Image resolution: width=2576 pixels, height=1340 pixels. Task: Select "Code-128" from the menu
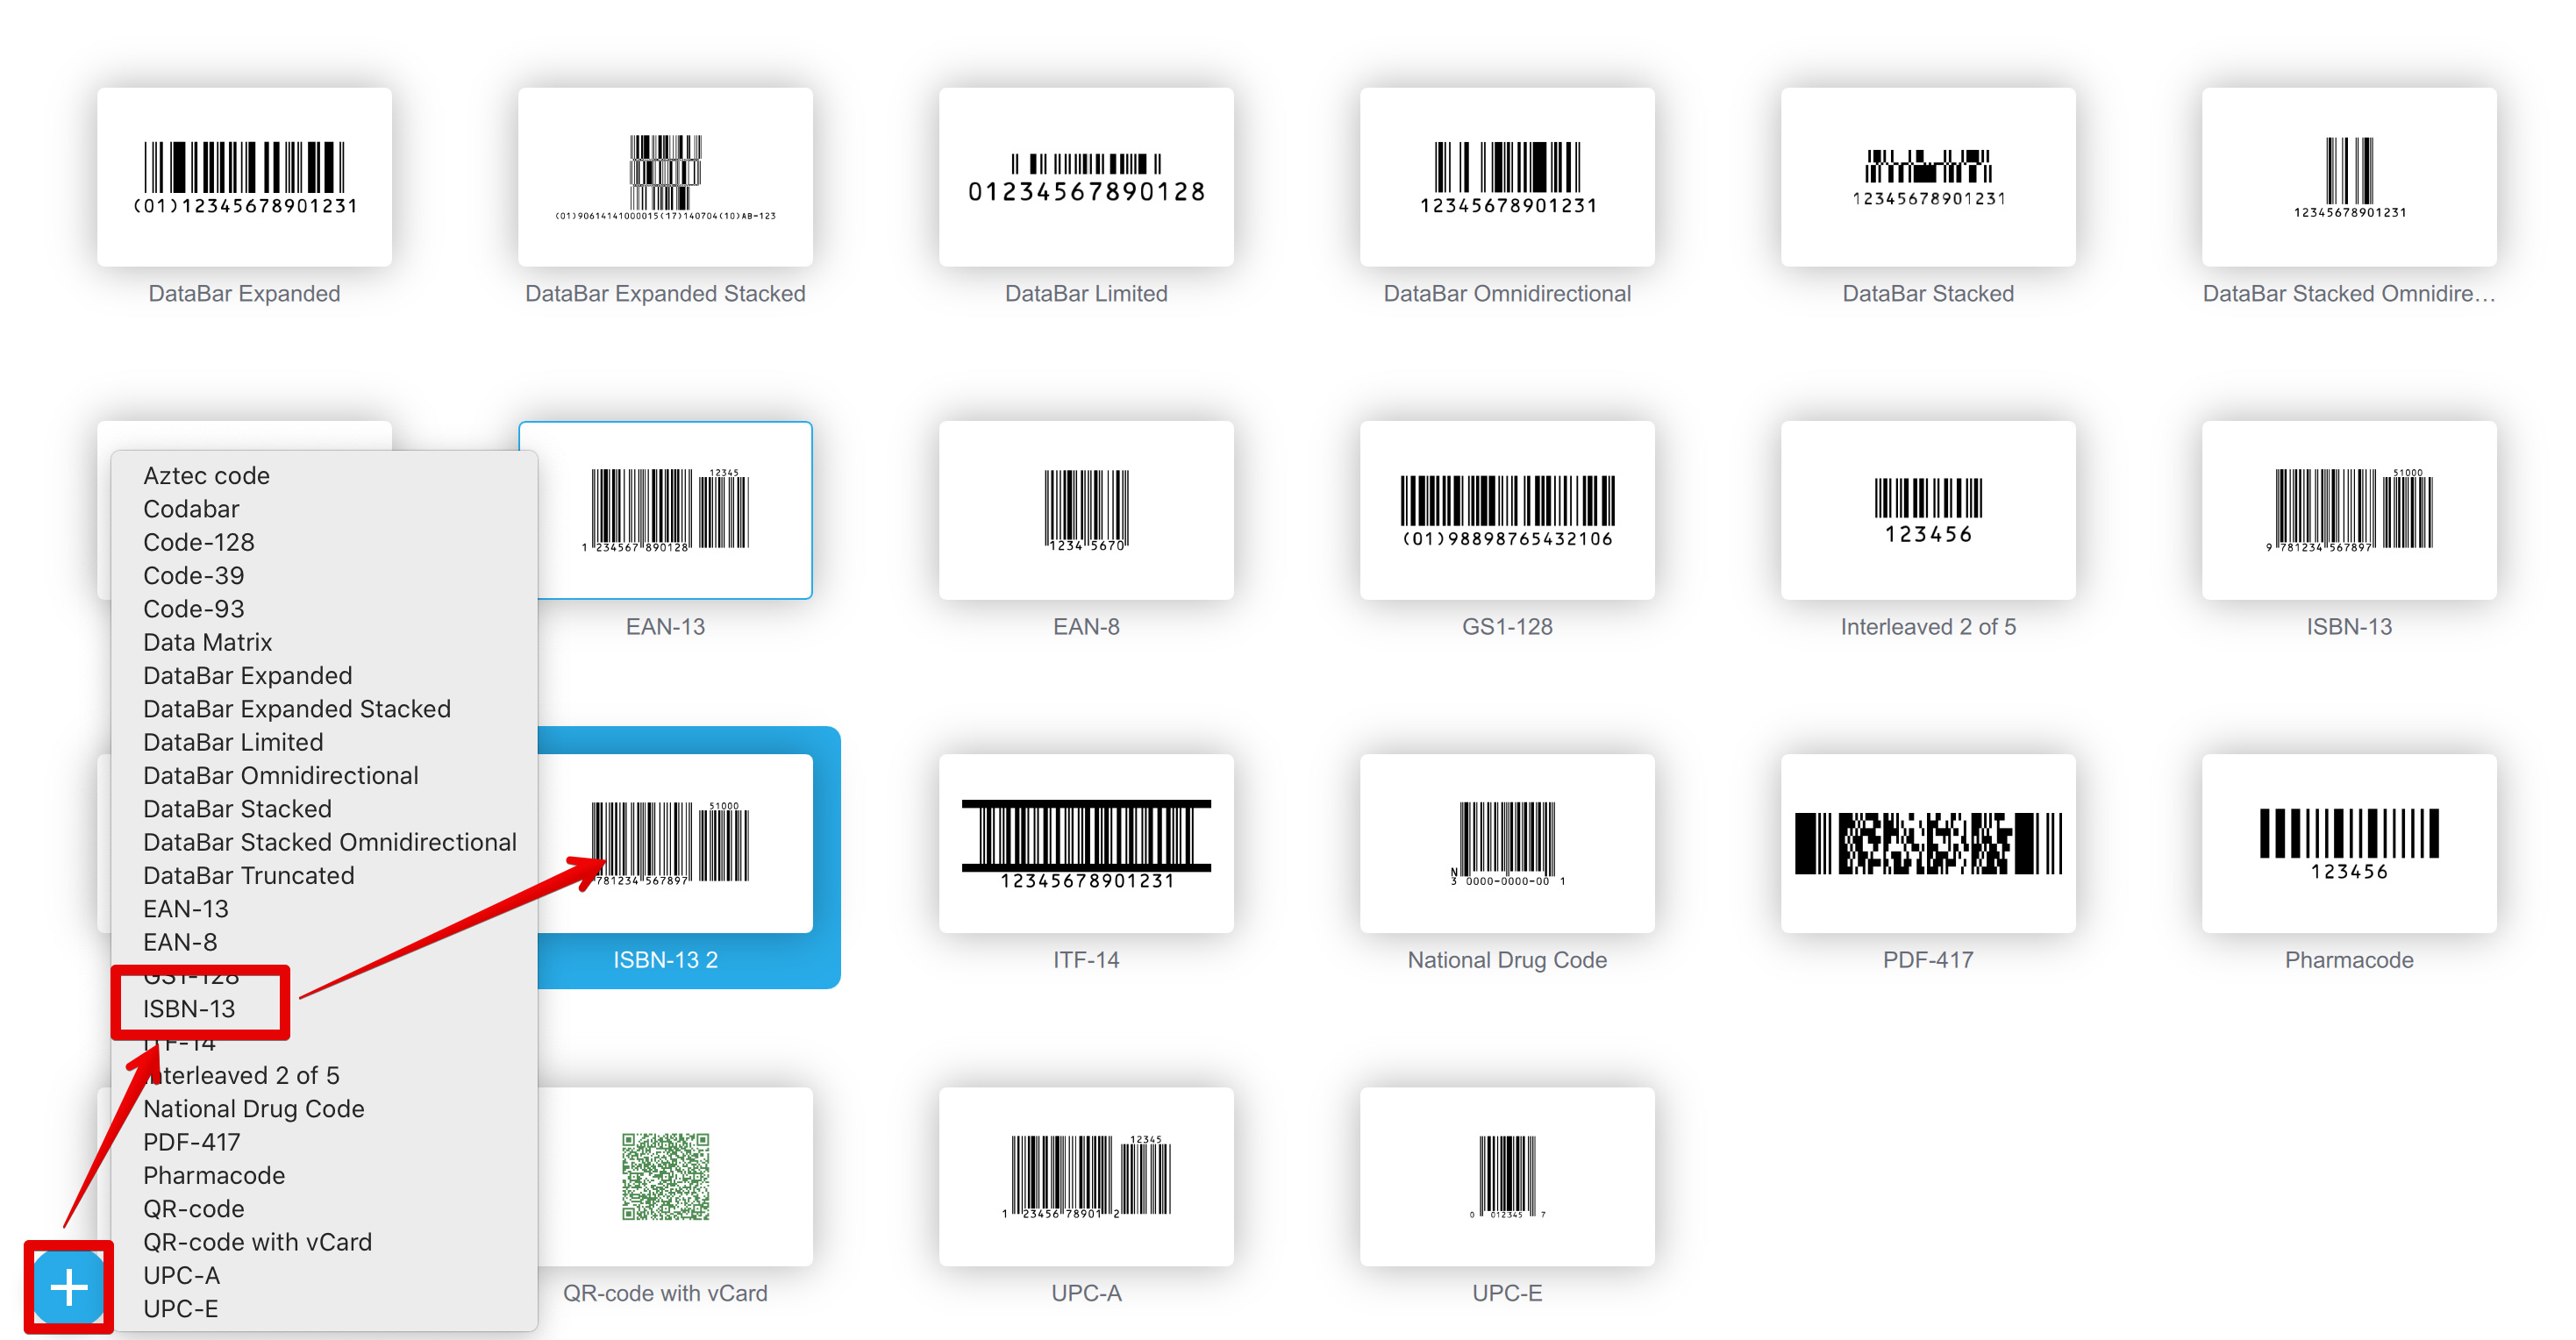(x=199, y=542)
